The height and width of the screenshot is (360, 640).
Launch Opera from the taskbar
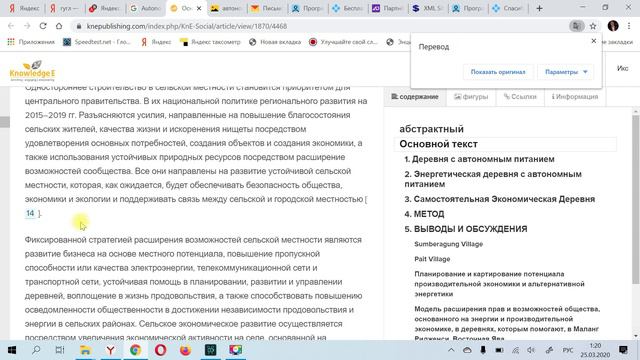(x=160, y=350)
